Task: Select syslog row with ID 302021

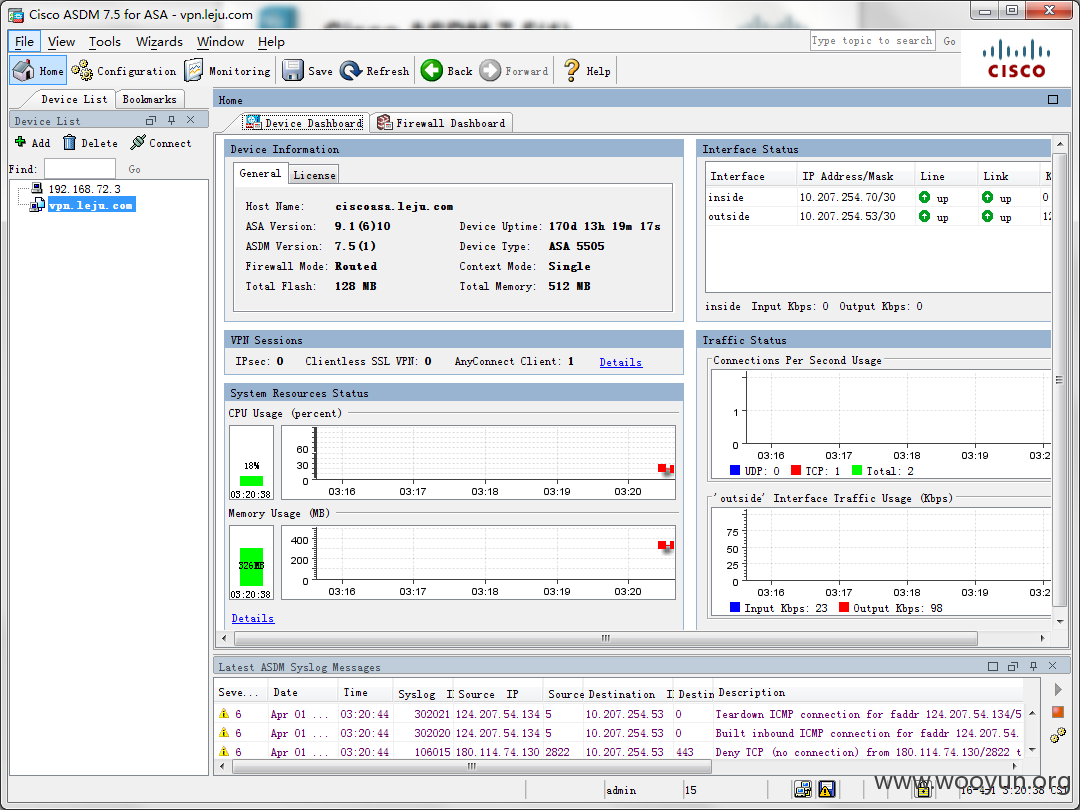Action: click(619, 714)
